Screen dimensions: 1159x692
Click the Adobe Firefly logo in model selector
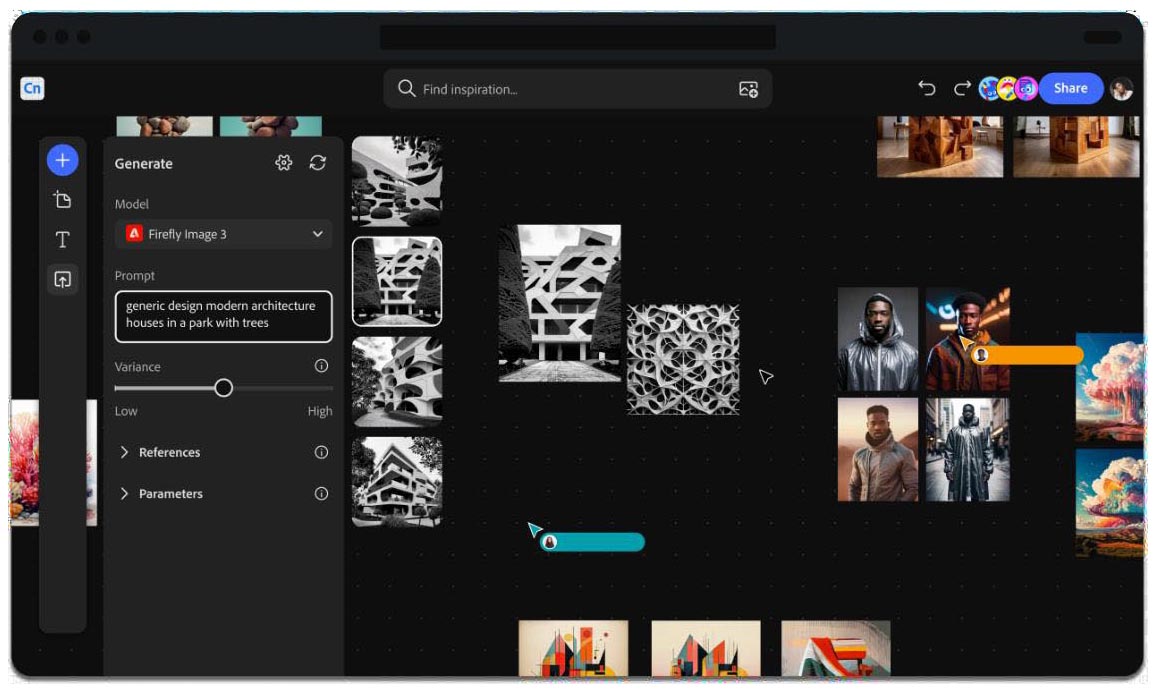click(134, 234)
